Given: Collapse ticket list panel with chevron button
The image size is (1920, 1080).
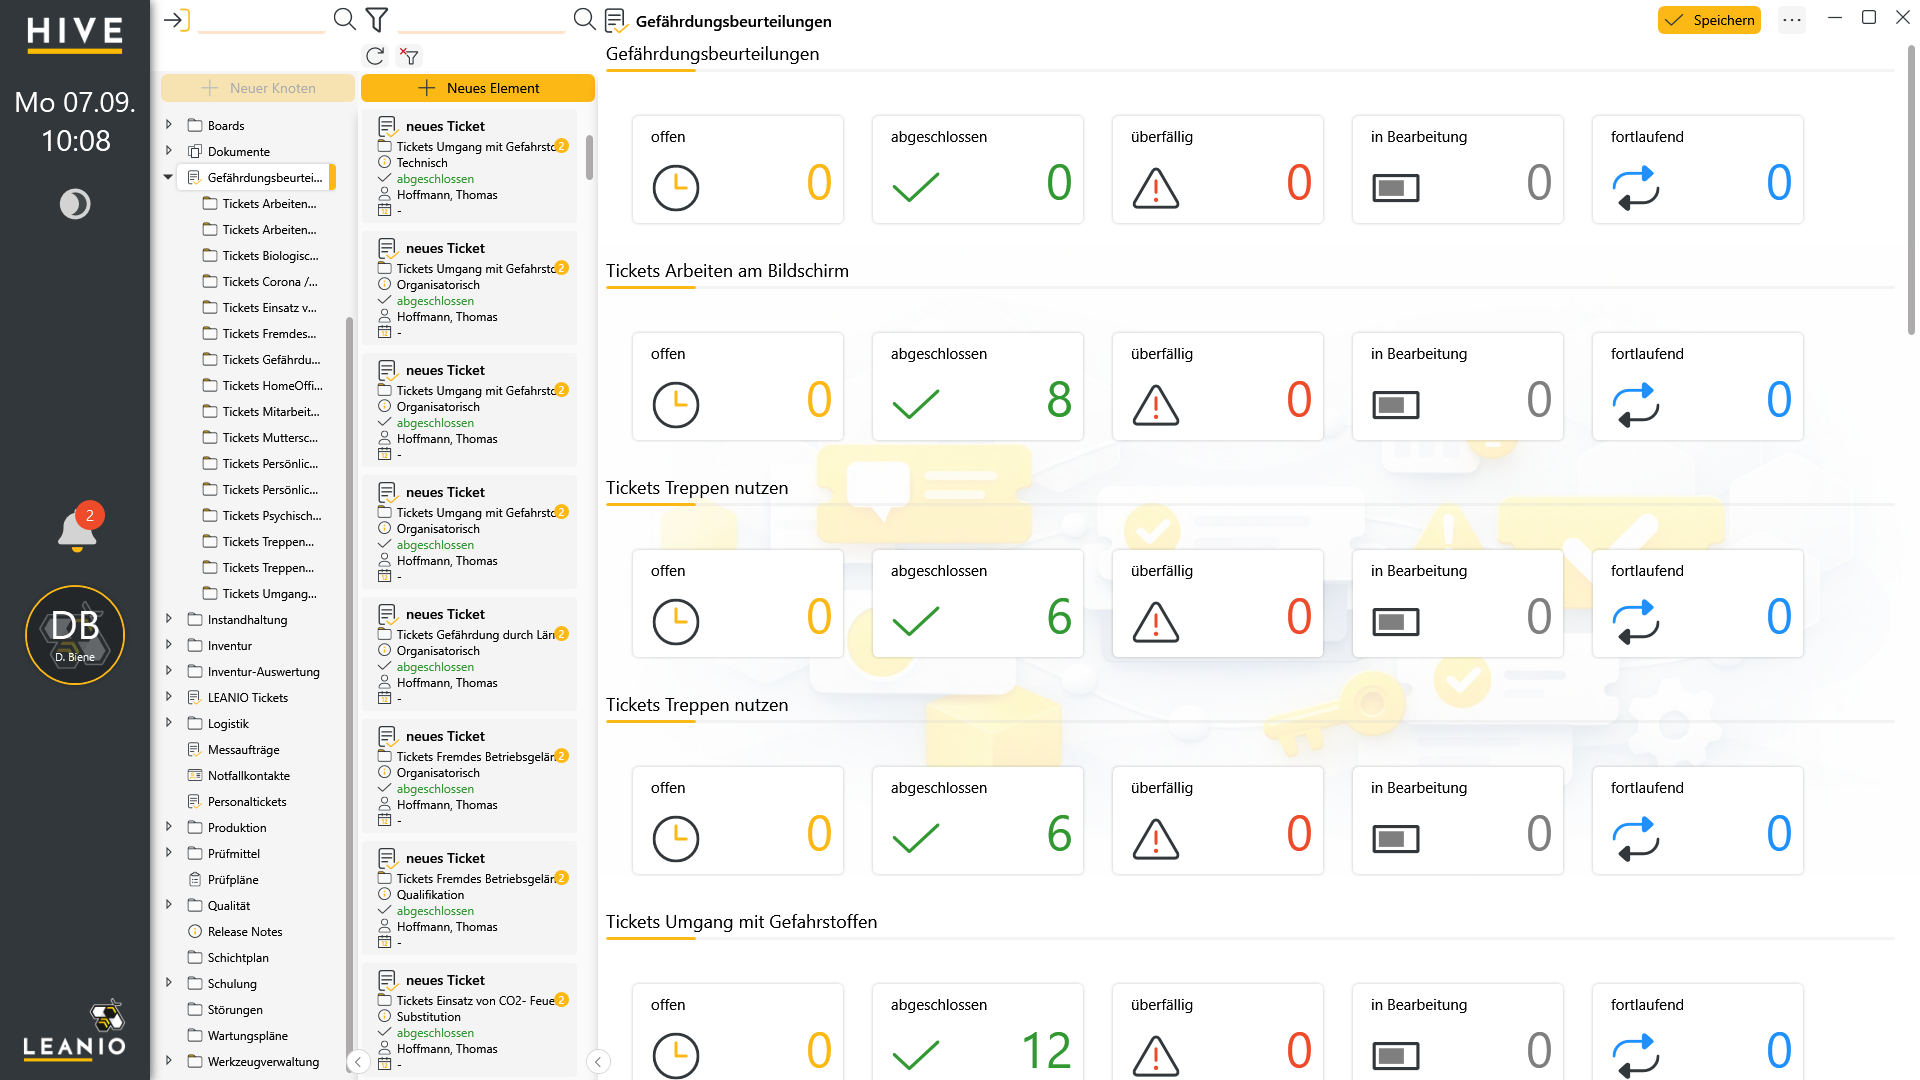Looking at the screenshot, I should 598,1062.
